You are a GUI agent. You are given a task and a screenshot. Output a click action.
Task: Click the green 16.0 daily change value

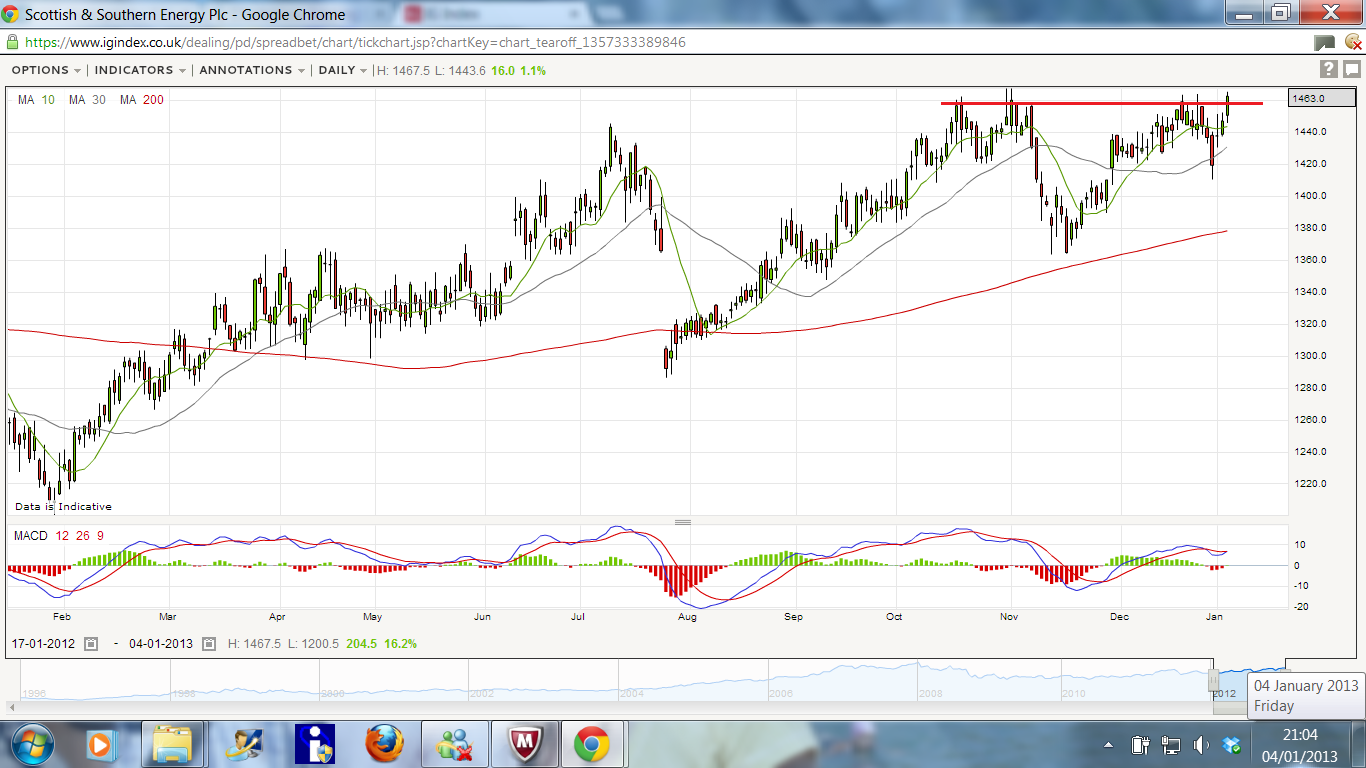pyautogui.click(x=502, y=70)
